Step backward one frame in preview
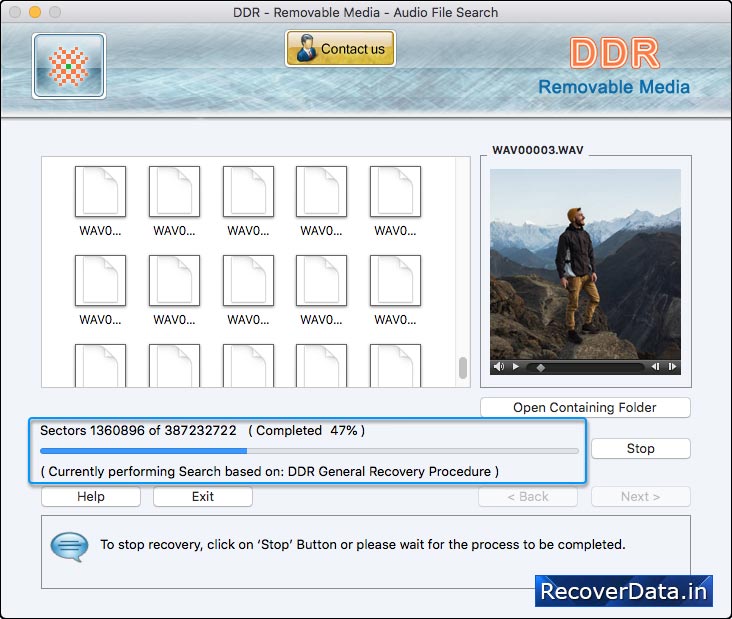Image resolution: width=732 pixels, height=619 pixels. [x=655, y=367]
